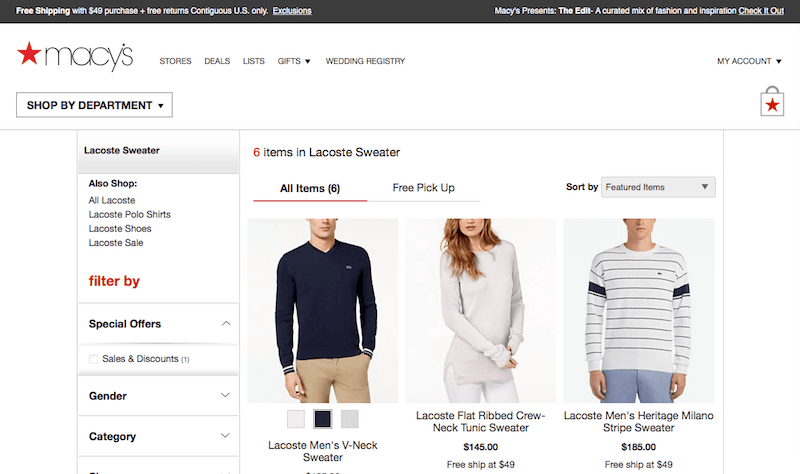Open the Gifts dropdown menu
800x474 pixels.
pyautogui.click(x=294, y=61)
